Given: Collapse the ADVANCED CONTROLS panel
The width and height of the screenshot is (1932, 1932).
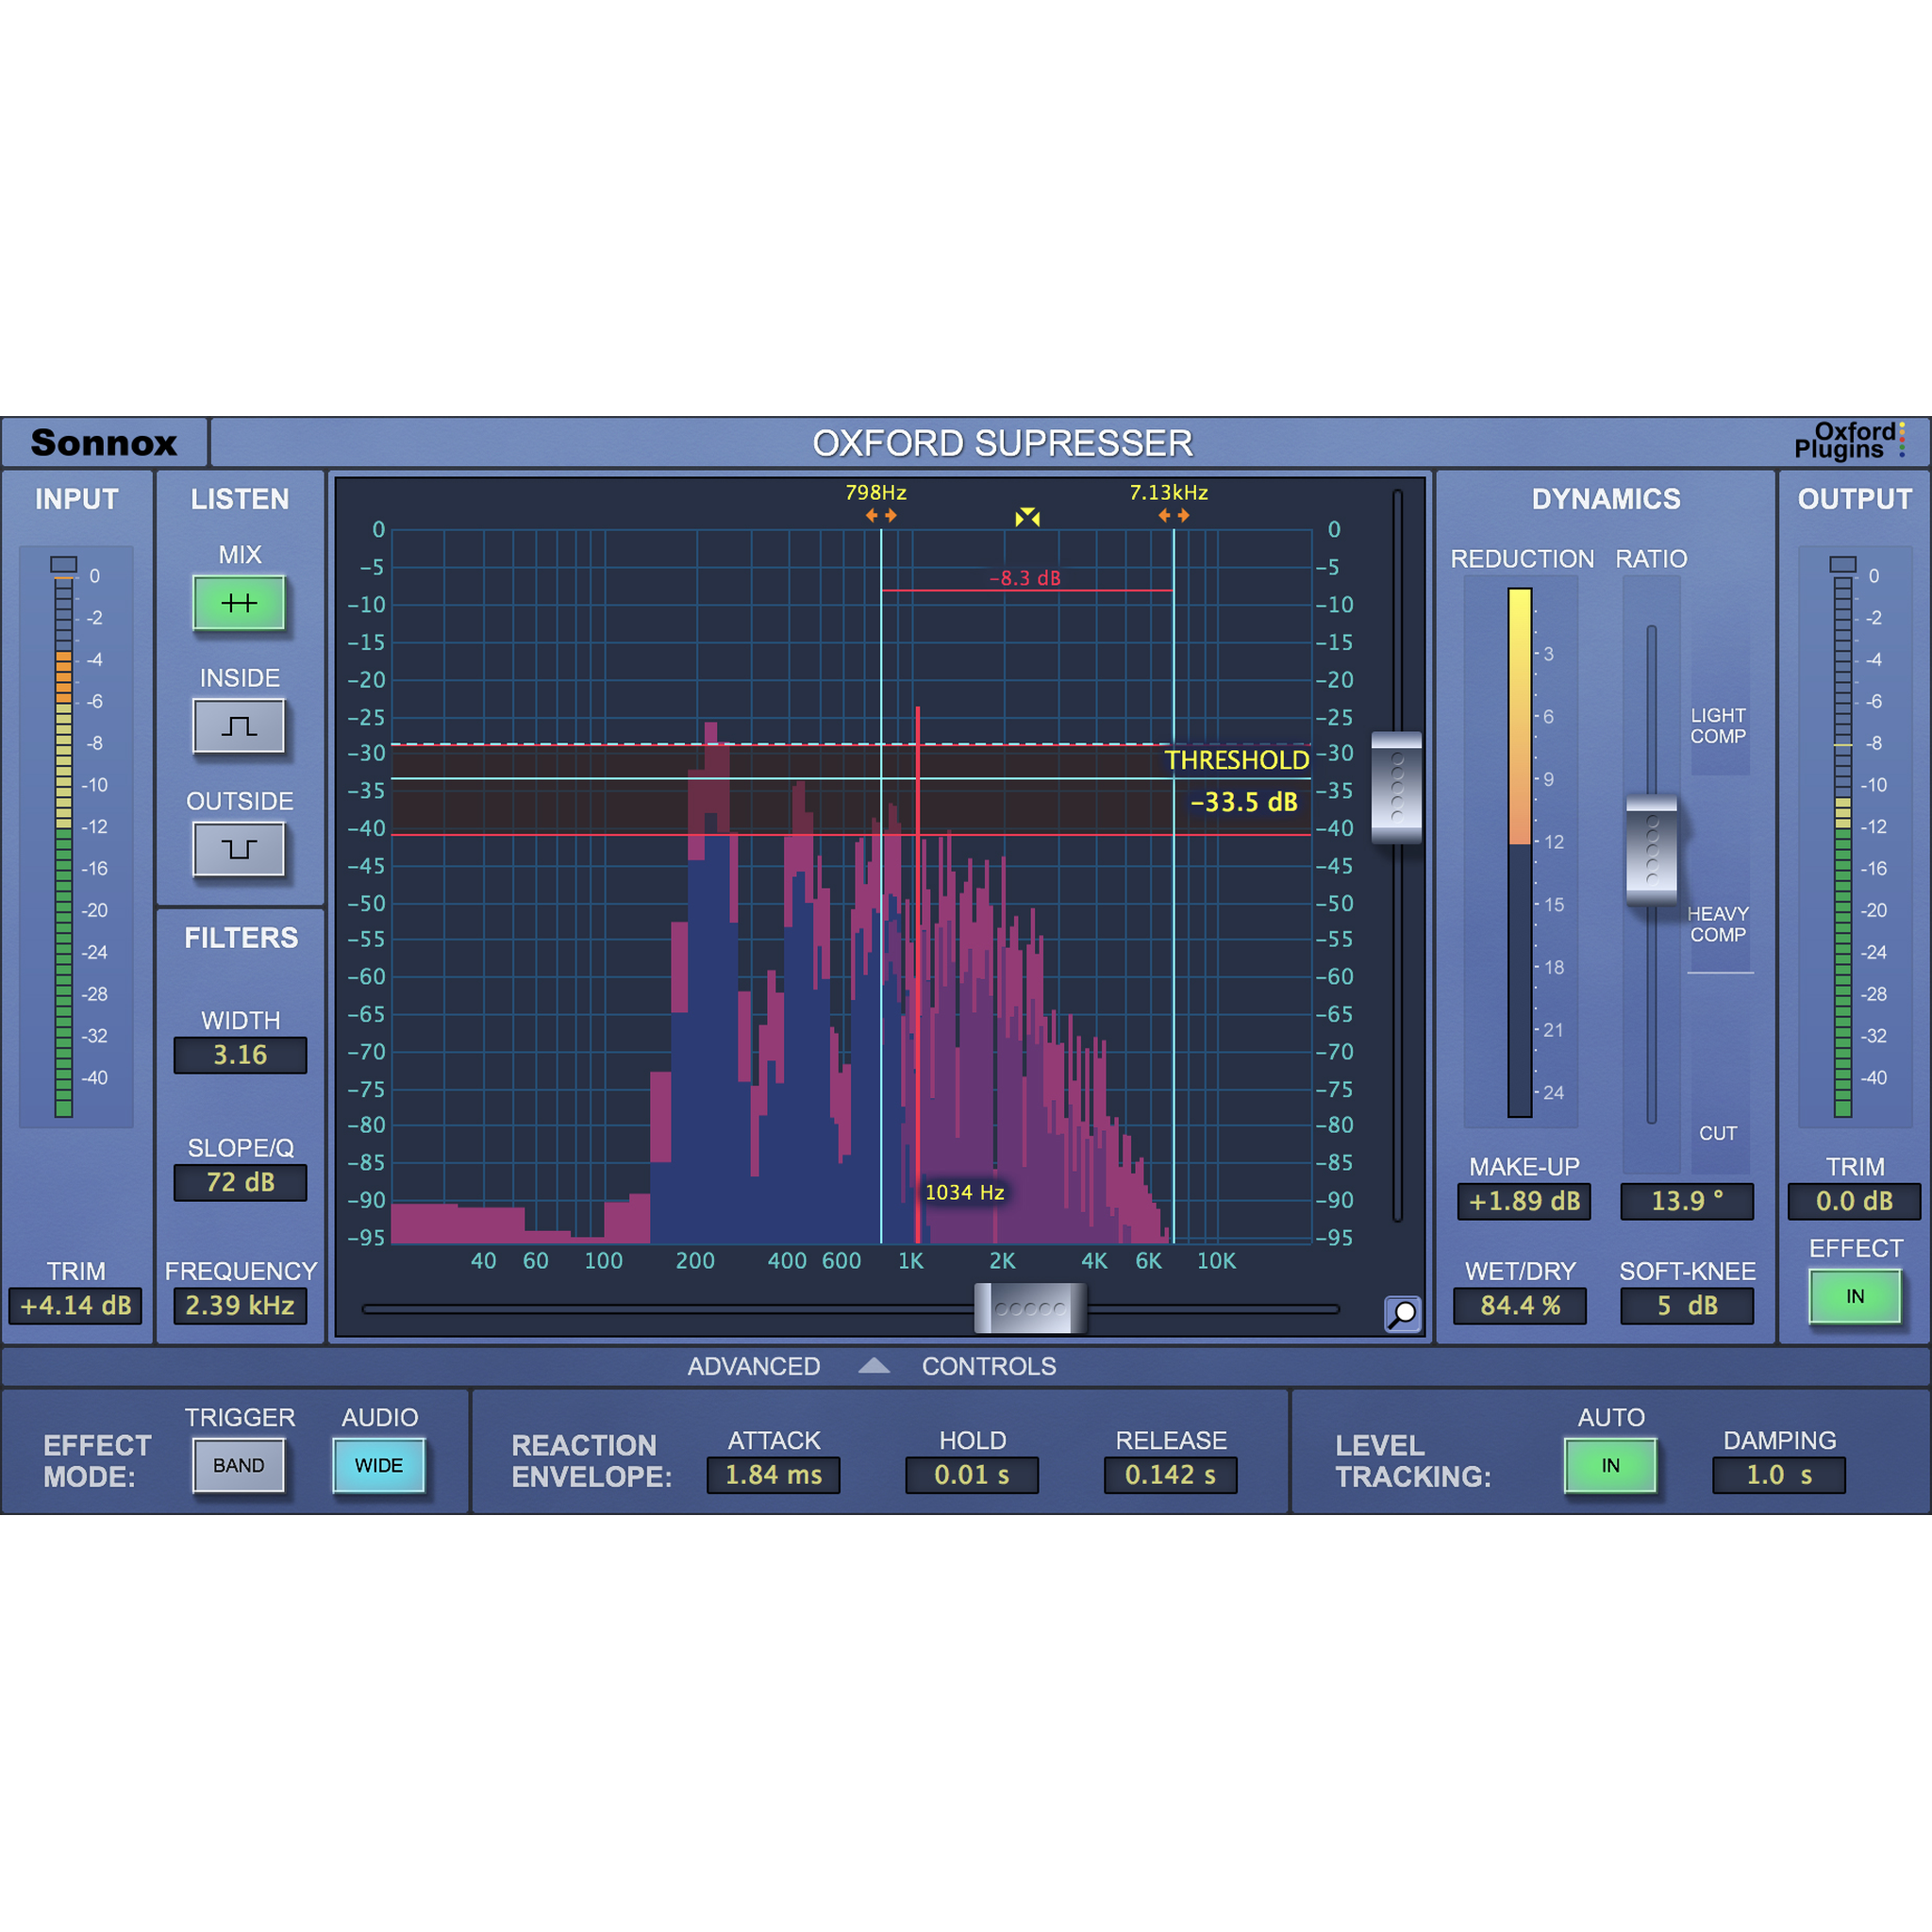Looking at the screenshot, I should (x=874, y=1365).
